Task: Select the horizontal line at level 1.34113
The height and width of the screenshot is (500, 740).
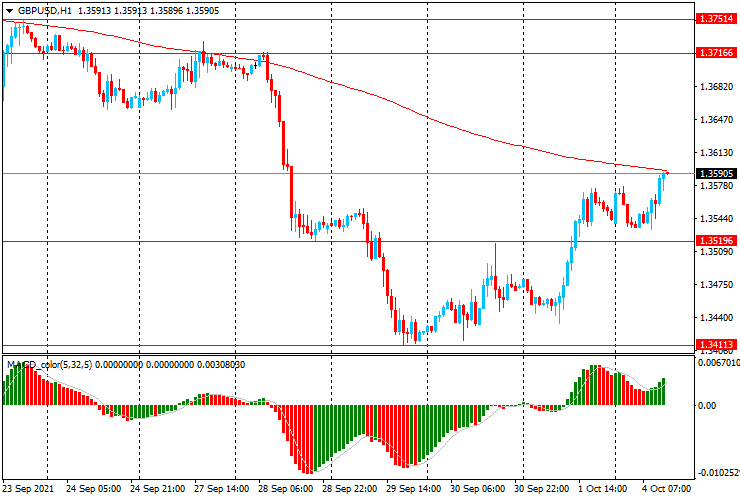Action: pyautogui.click(x=348, y=346)
